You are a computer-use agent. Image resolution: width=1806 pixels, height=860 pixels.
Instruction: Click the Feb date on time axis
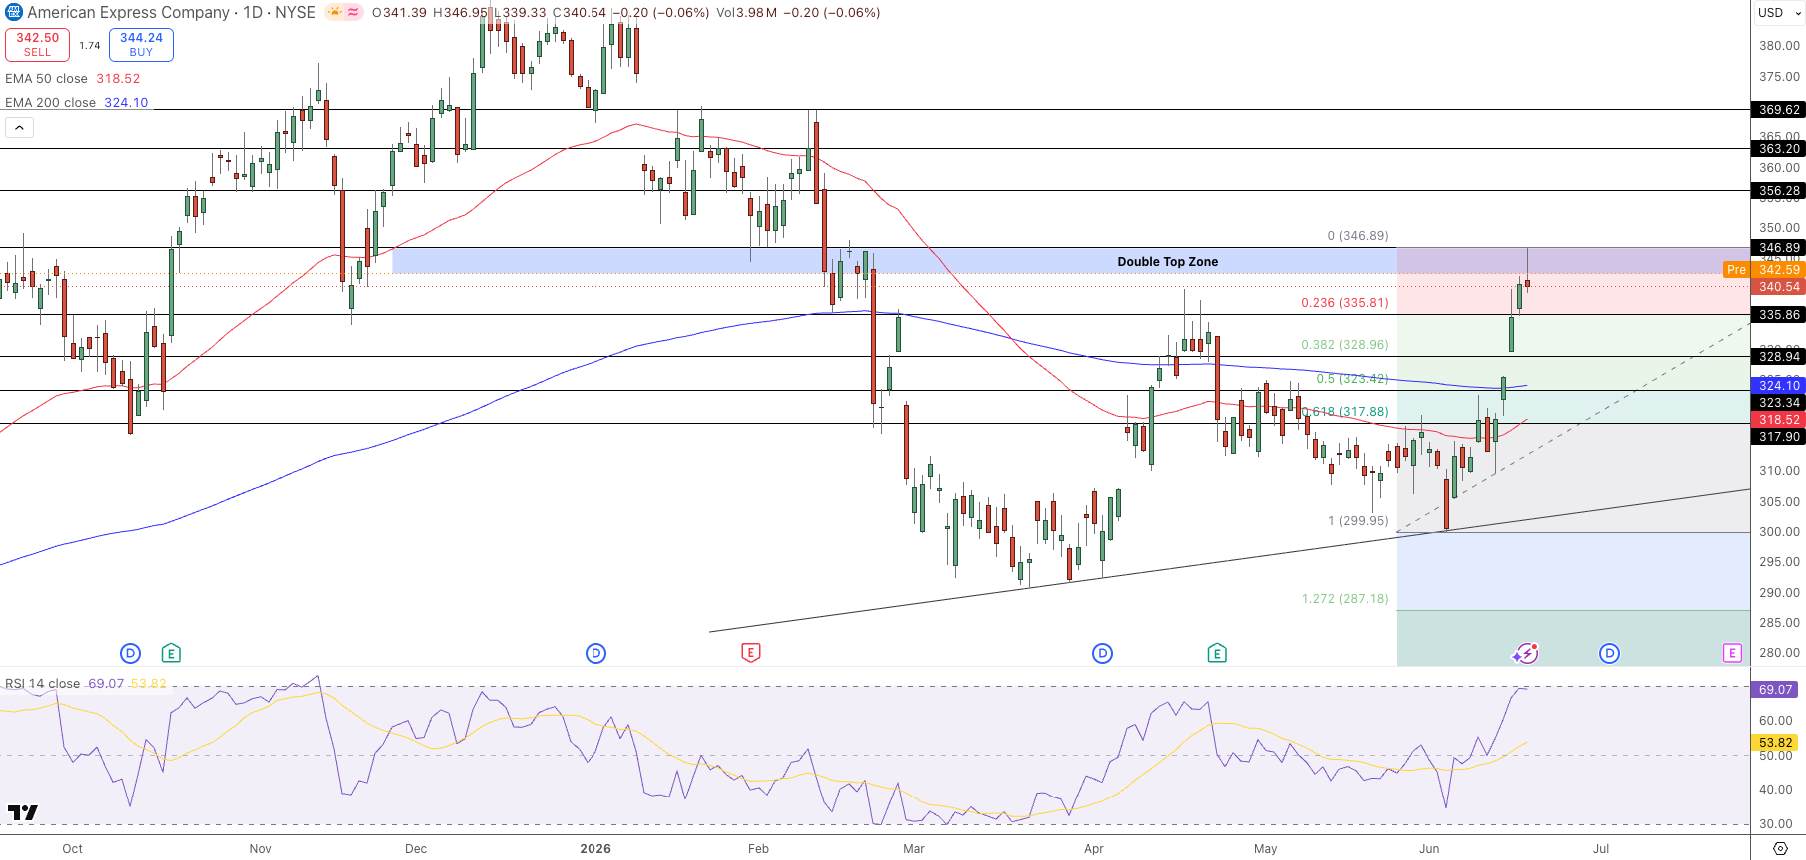click(x=758, y=849)
